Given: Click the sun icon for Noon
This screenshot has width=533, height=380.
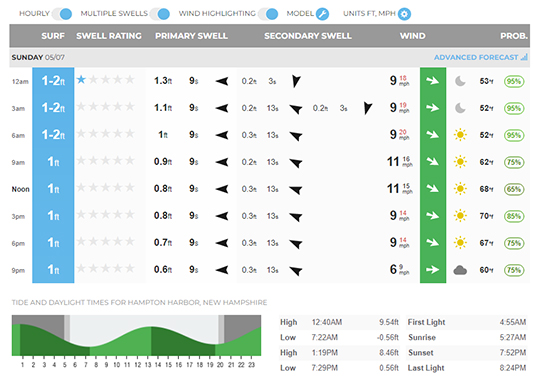Looking at the screenshot, I should 460,189.
